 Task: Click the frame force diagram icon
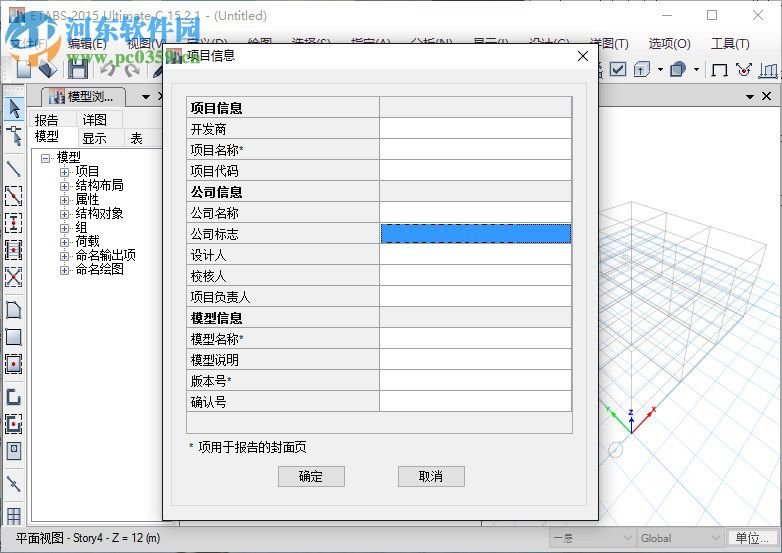(x=768, y=70)
